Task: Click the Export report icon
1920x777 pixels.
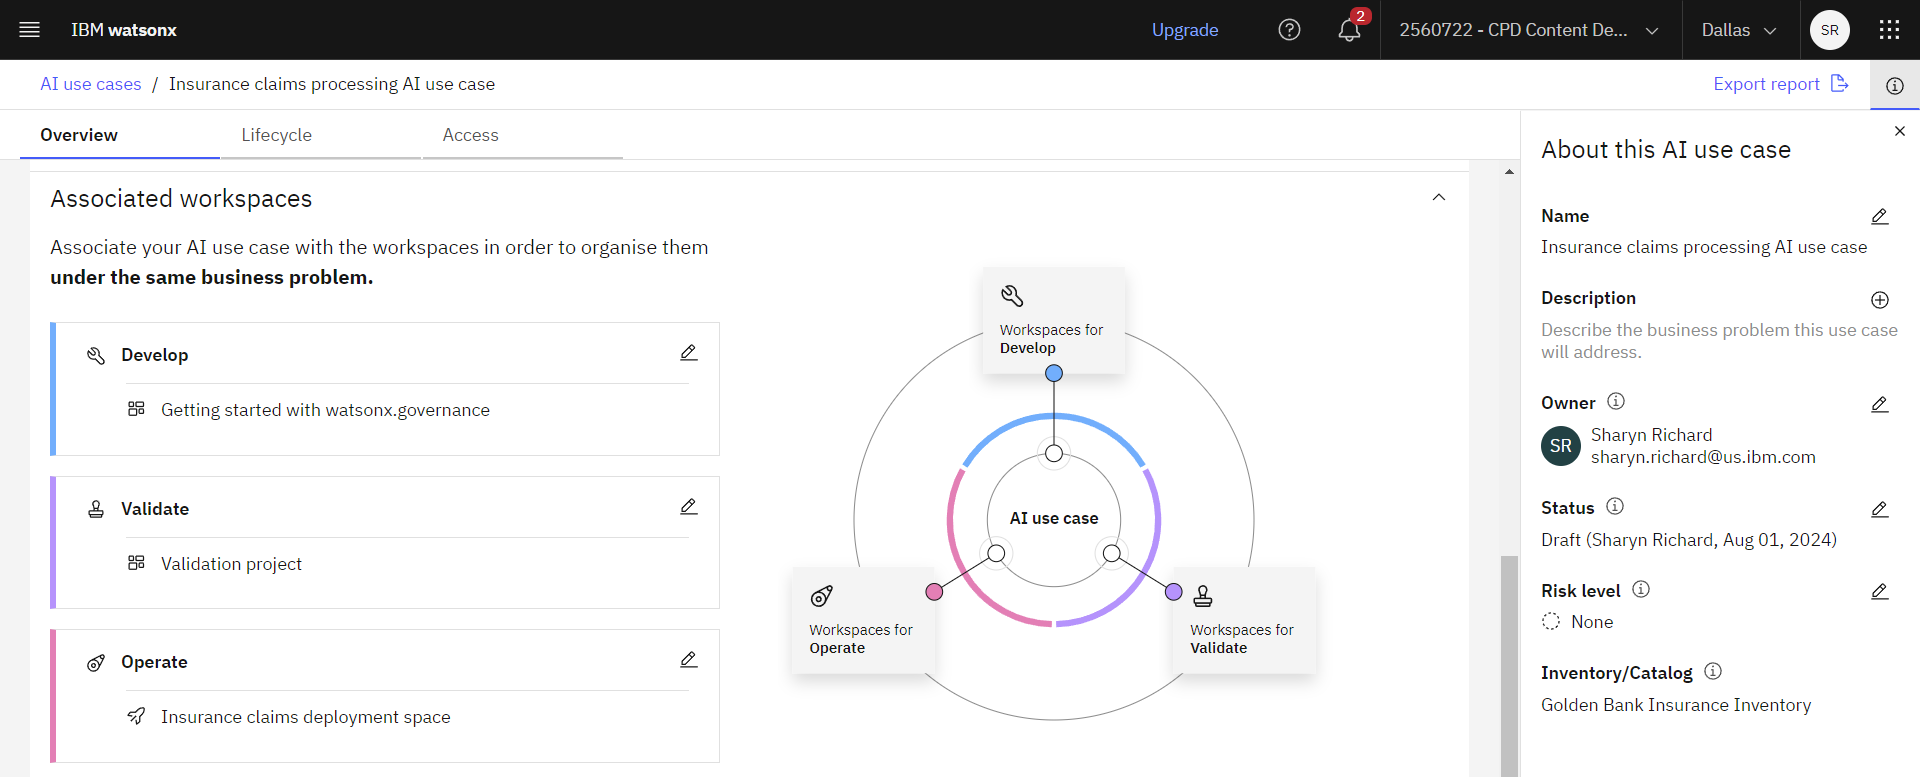Action: [x=1839, y=83]
